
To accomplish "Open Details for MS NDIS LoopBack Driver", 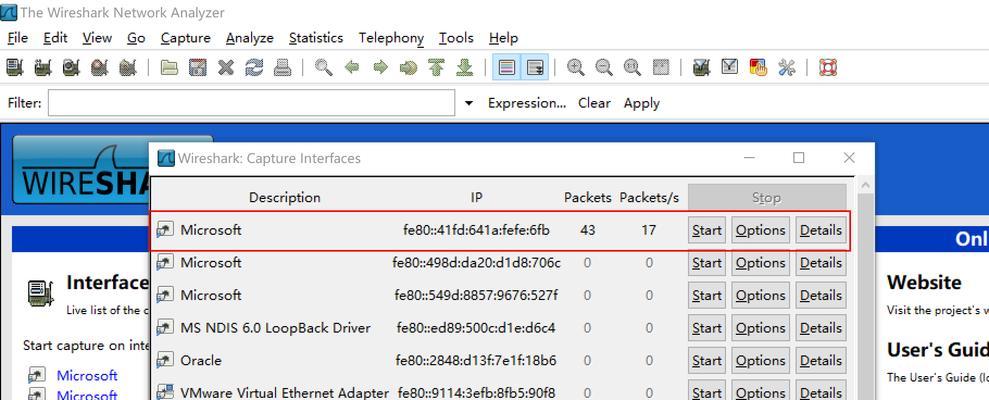I will pos(821,328).
